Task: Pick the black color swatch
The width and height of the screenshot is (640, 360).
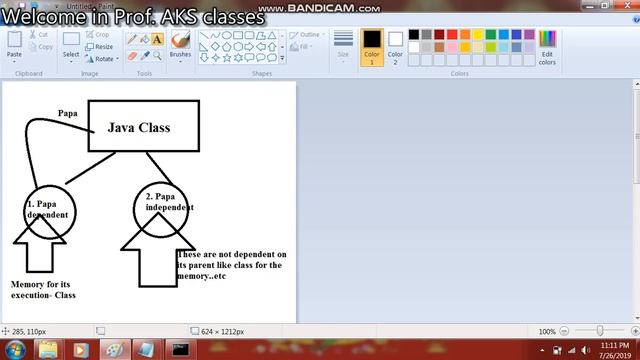Action: click(413, 35)
